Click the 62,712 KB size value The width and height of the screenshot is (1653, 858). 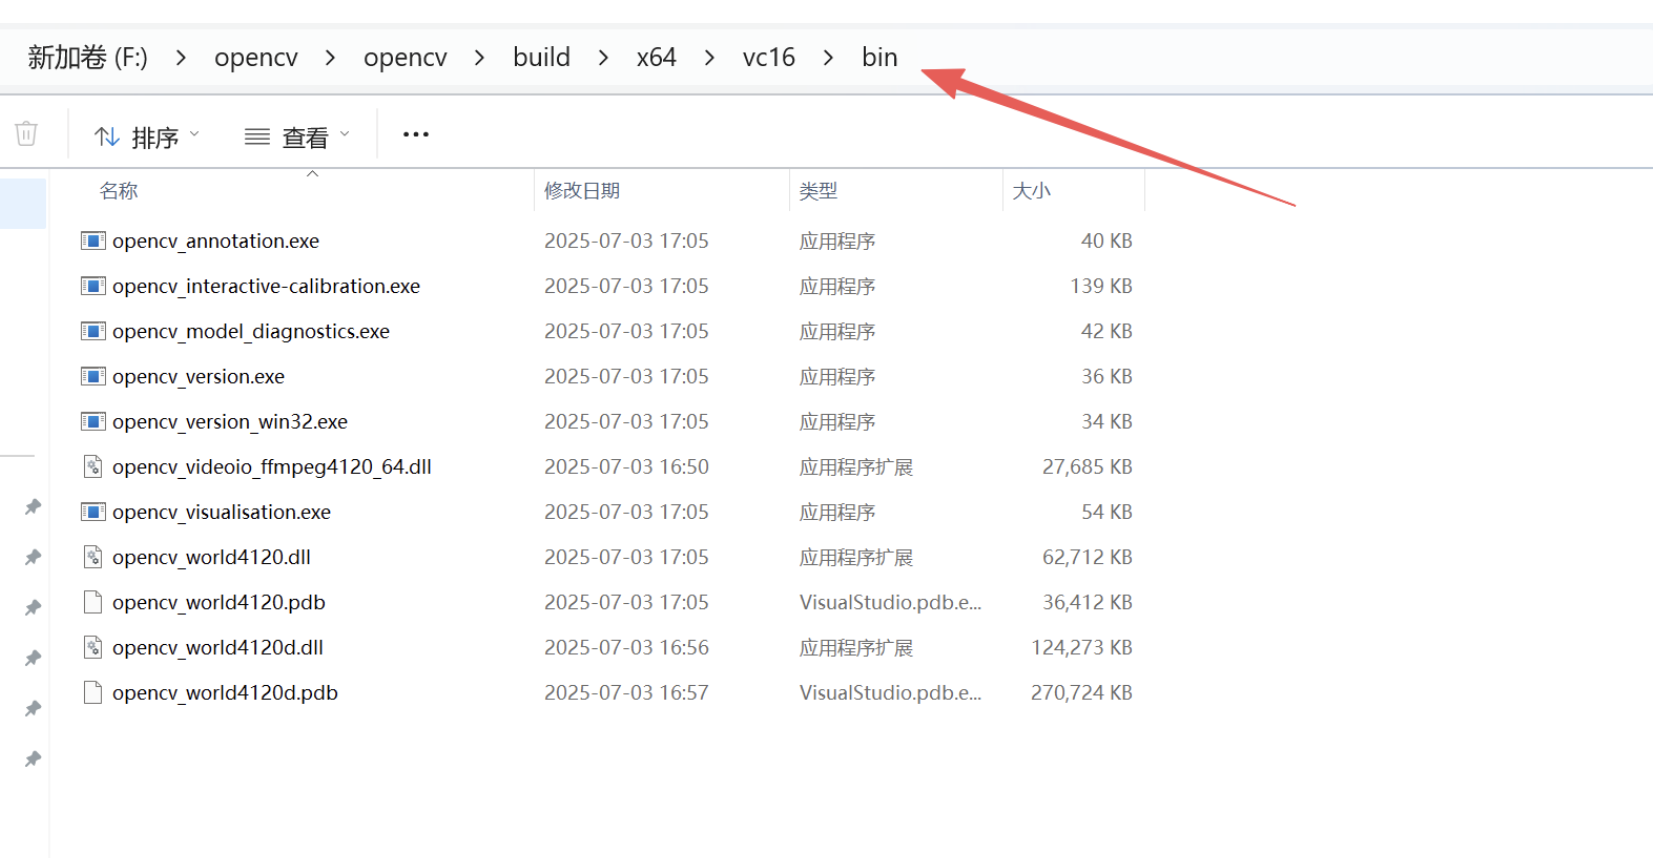pyautogui.click(x=1087, y=557)
